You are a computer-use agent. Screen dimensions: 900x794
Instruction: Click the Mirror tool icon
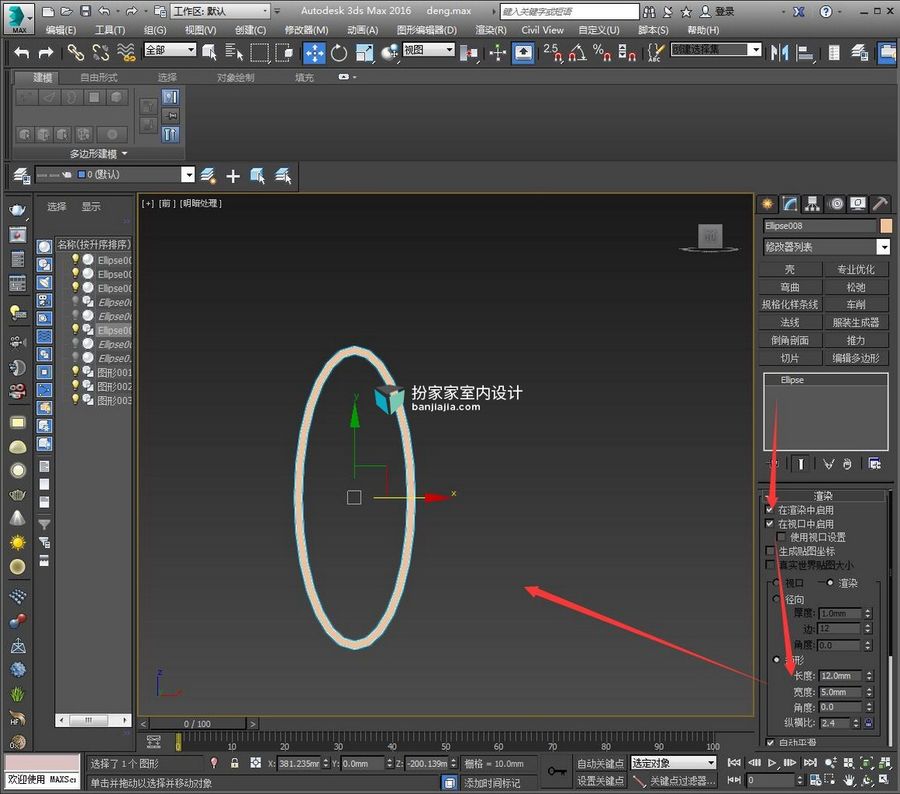(779, 53)
